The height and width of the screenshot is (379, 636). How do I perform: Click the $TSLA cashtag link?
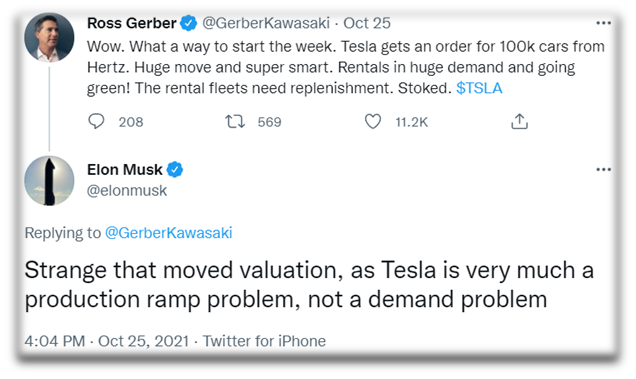[479, 88]
